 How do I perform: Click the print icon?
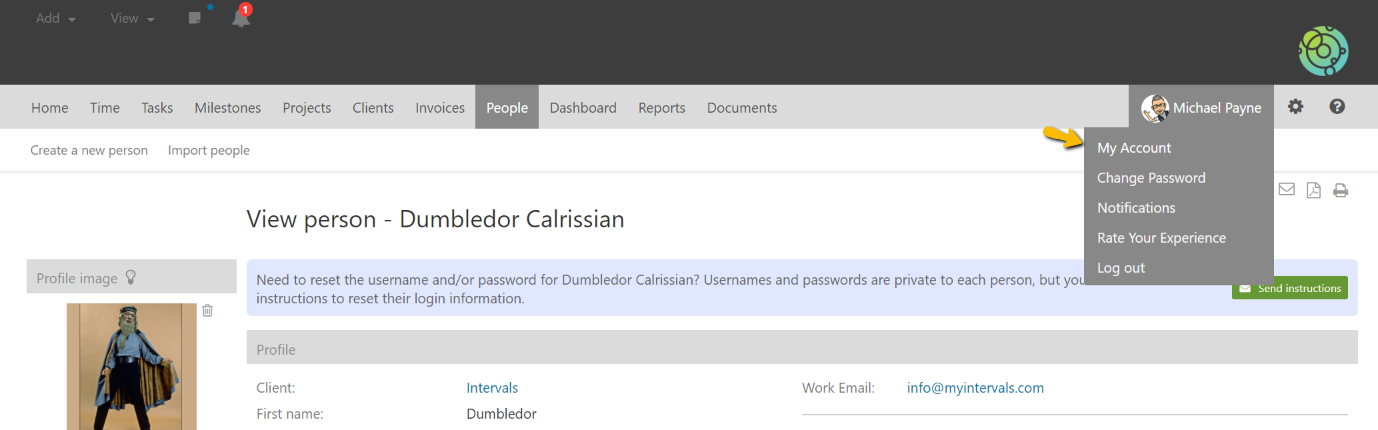pos(1340,190)
